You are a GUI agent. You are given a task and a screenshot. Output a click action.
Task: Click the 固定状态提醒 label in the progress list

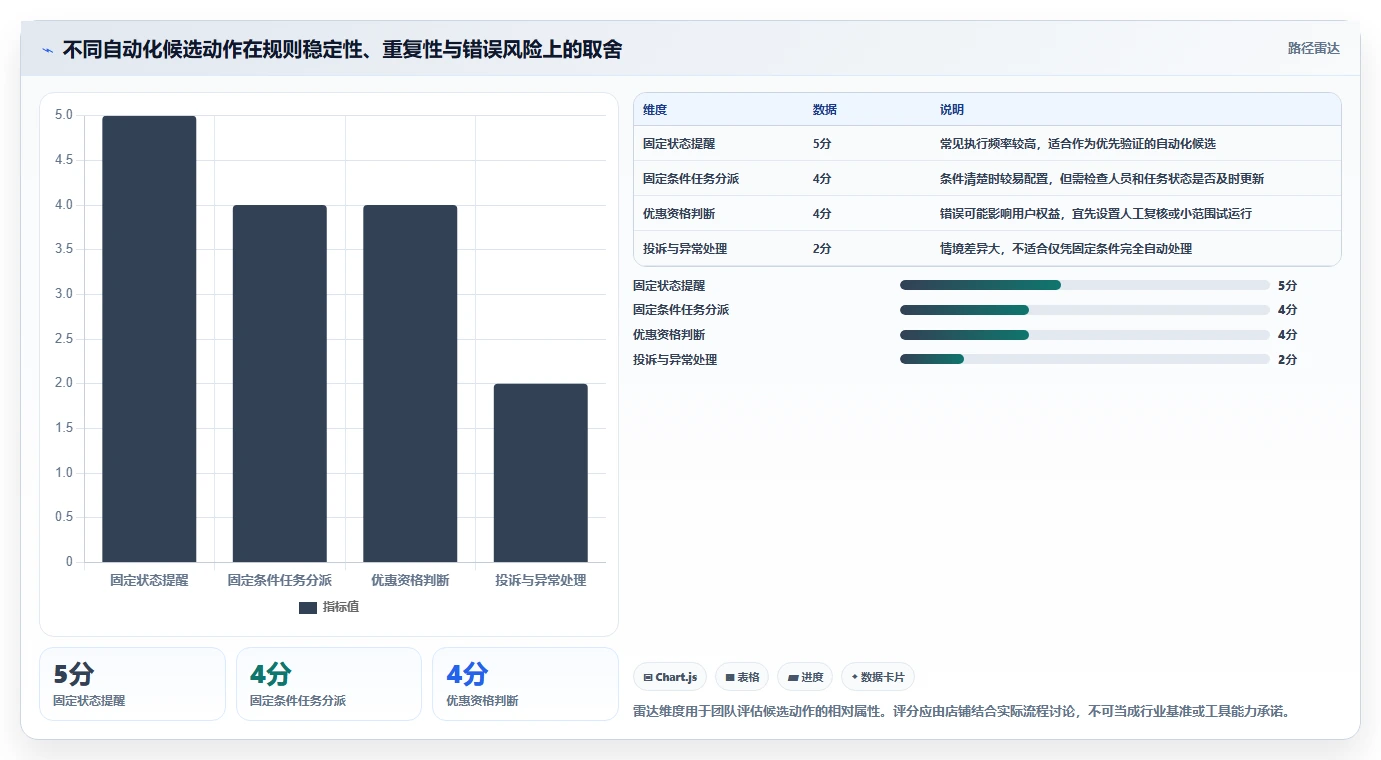click(x=669, y=286)
